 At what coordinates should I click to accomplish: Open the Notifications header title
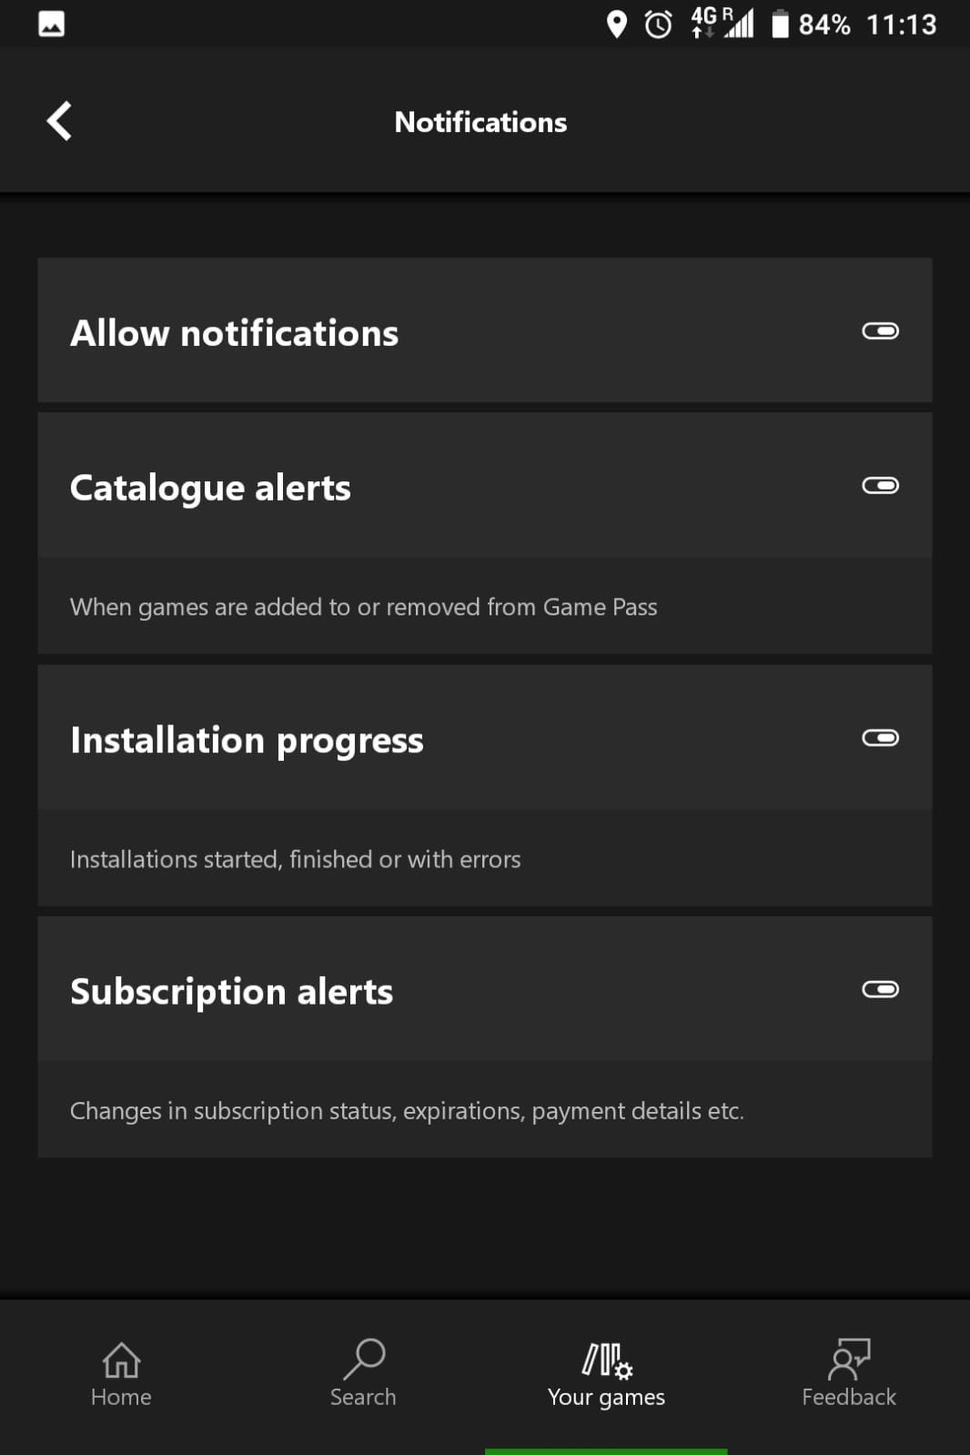tap(481, 121)
